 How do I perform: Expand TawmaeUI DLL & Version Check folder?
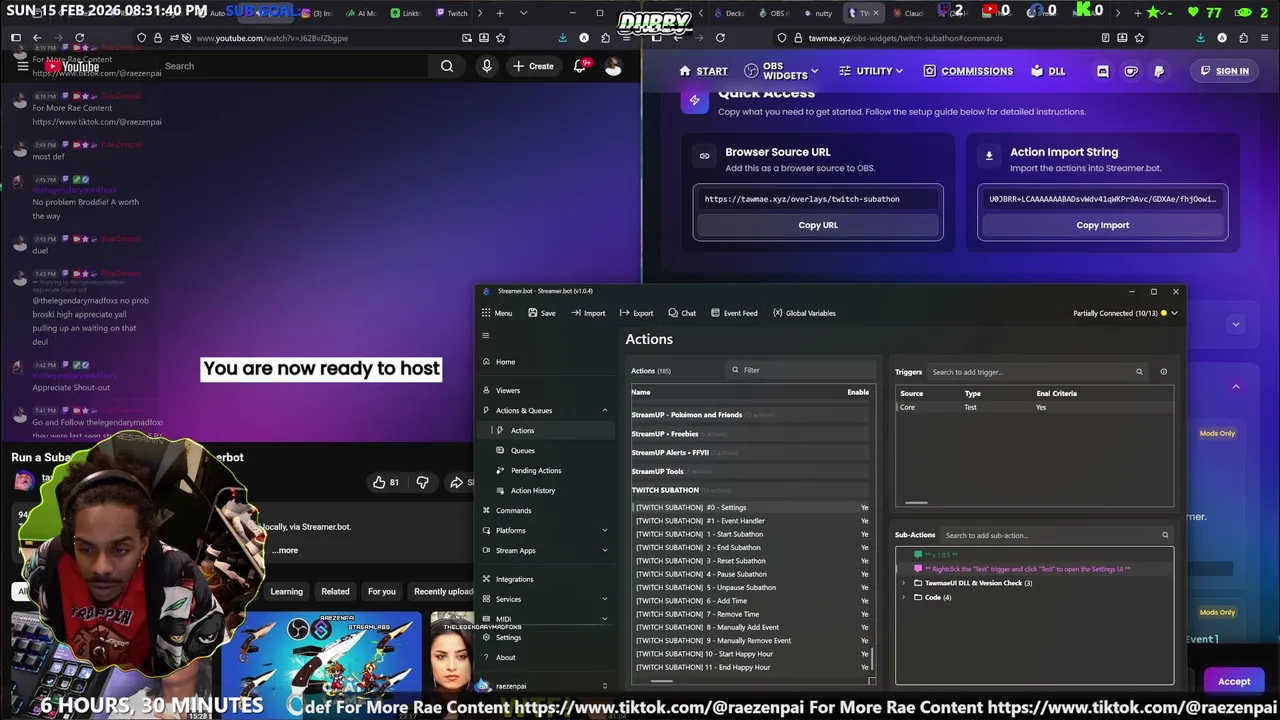click(x=904, y=583)
